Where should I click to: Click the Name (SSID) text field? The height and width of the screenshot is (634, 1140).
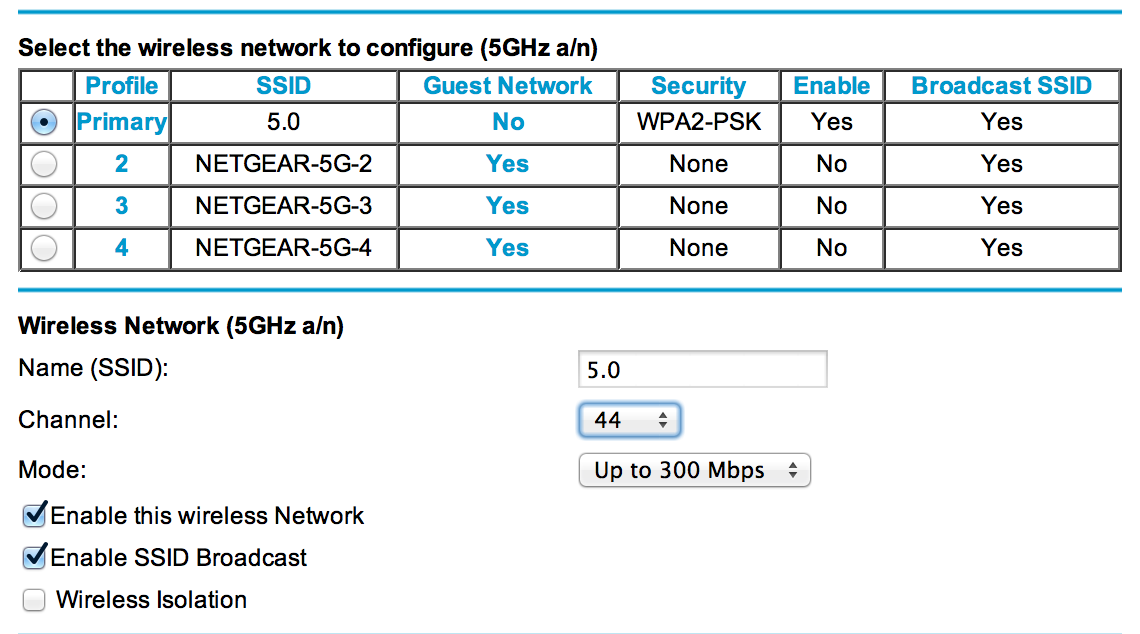pyautogui.click(x=702, y=370)
